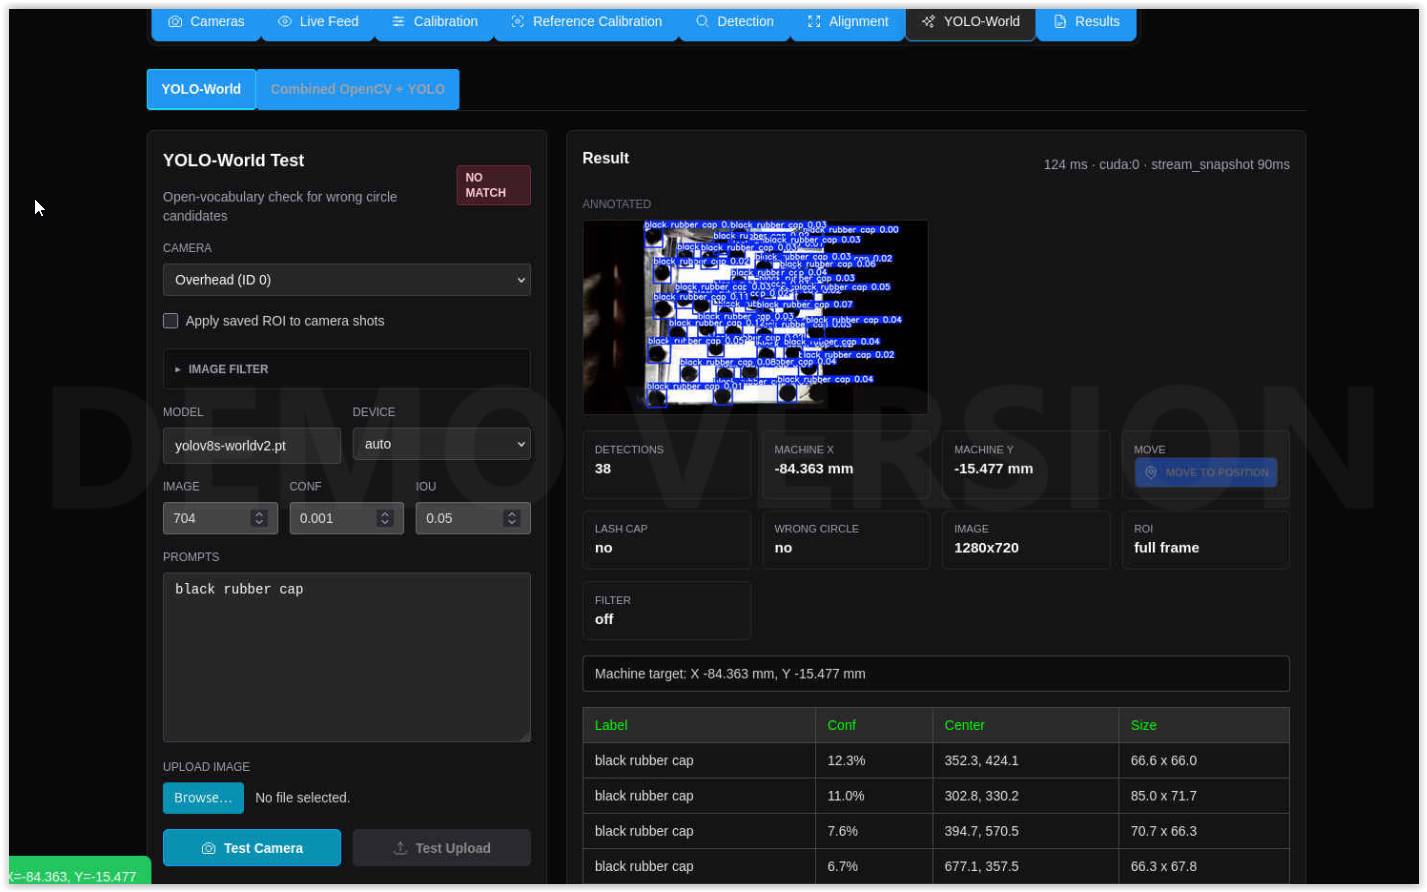Open the annotated detection result image
Screen dimensions: 1427x892
tap(755, 317)
